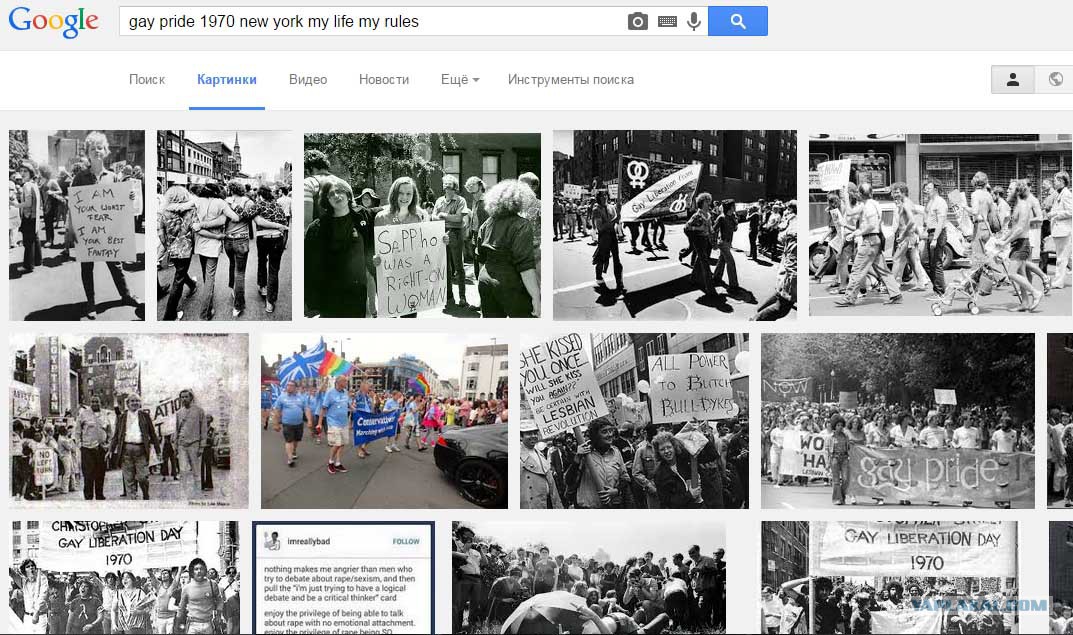Activate the microphone voice search icon
The height and width of the screenshot is (635, 1073).
pos(694,22)
